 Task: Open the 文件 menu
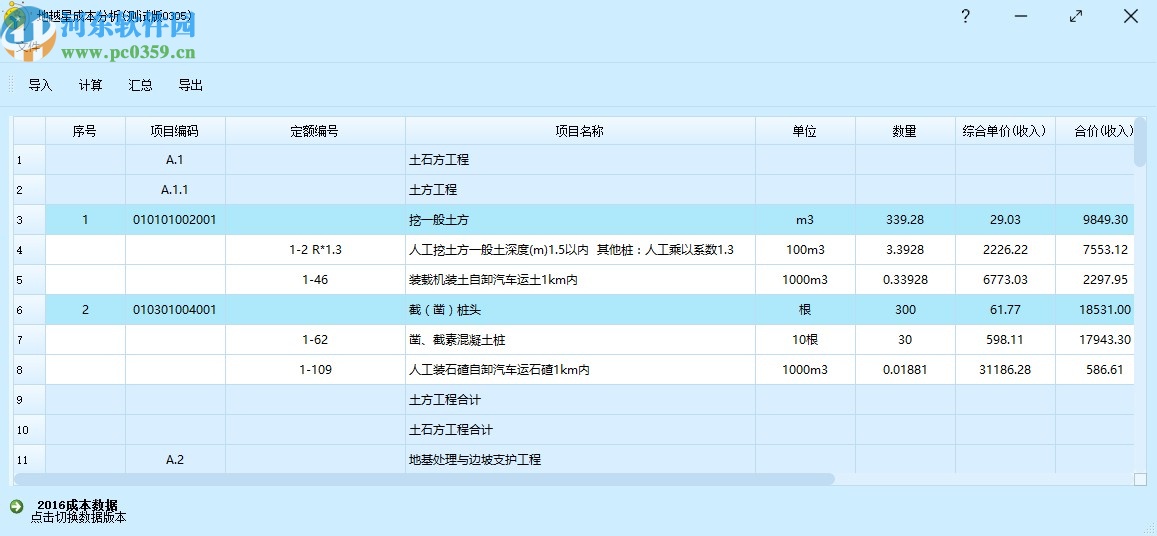[x=28, y=46]
